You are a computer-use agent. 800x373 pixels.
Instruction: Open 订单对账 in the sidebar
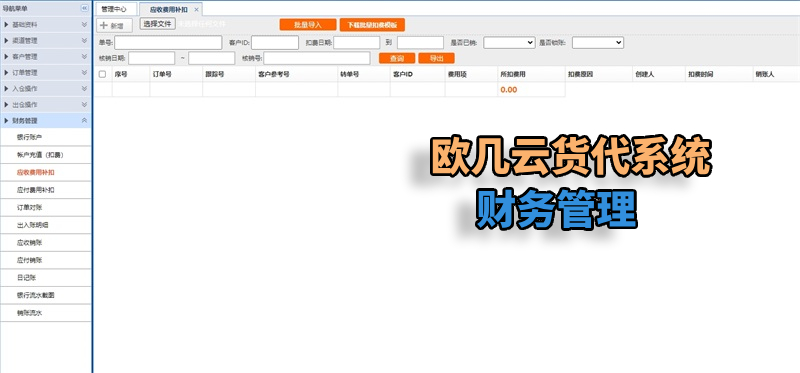coord(45,208)
